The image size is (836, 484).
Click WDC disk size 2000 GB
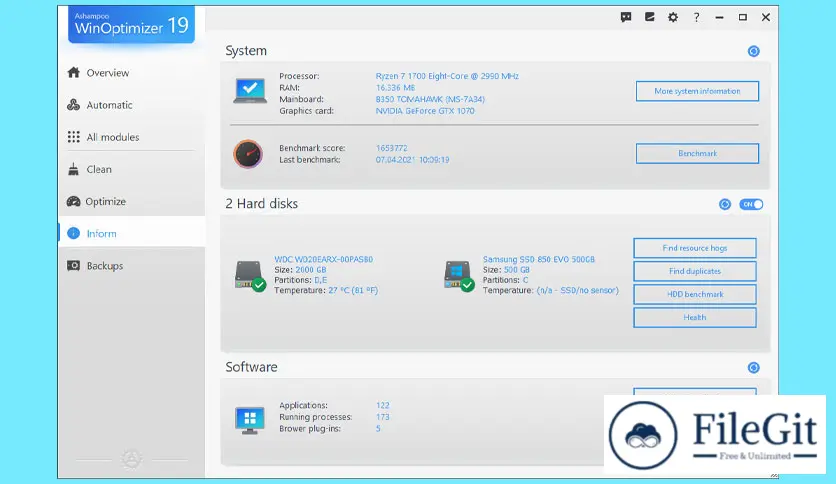click(x=311, y=270)
